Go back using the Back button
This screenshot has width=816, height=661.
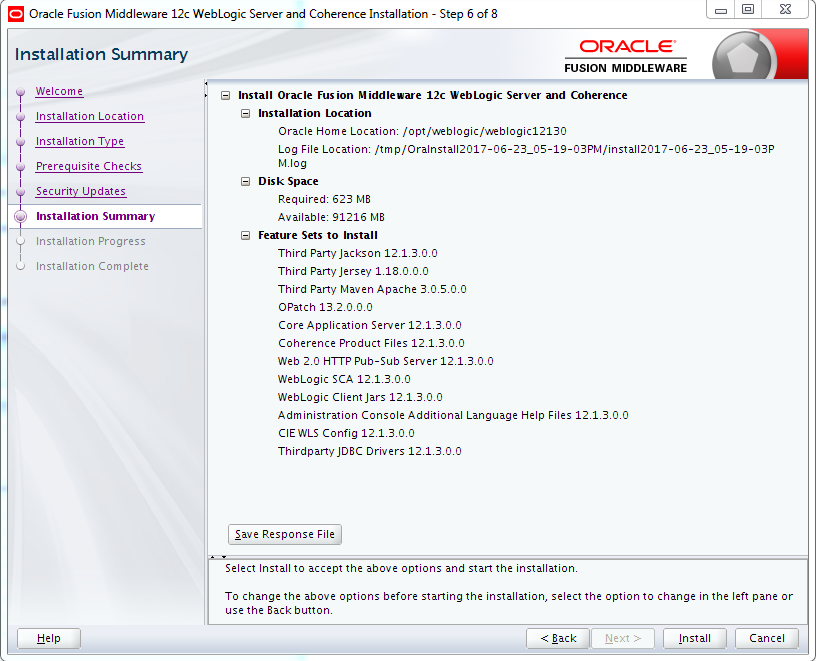pyautogui.click(x=558, y=639)
